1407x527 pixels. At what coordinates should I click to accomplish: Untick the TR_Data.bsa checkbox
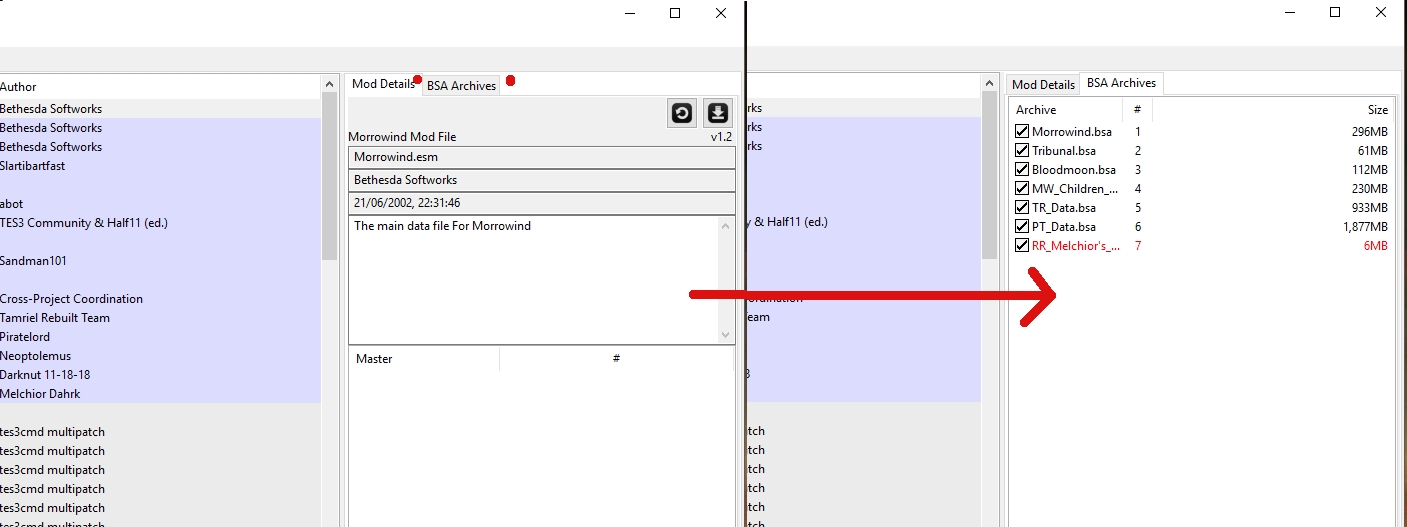click(1022, 207)
